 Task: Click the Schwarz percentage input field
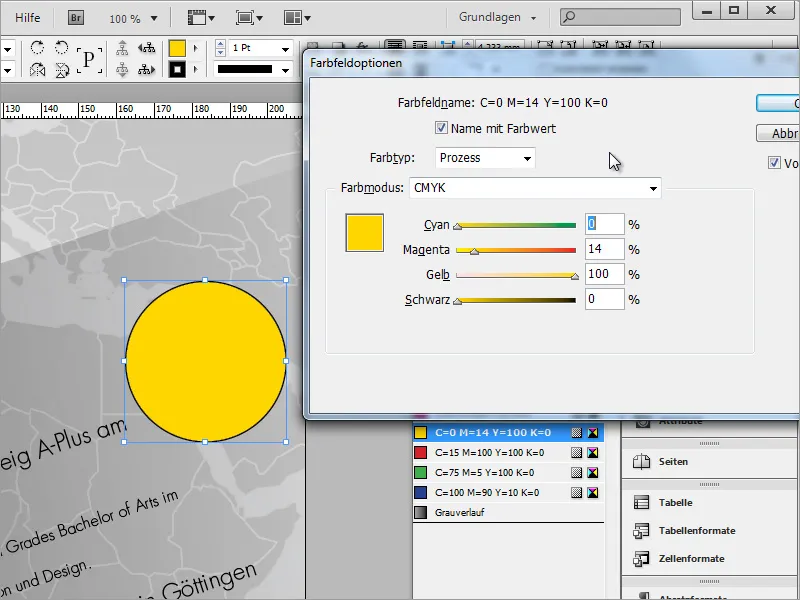click(x=605, y=299)
